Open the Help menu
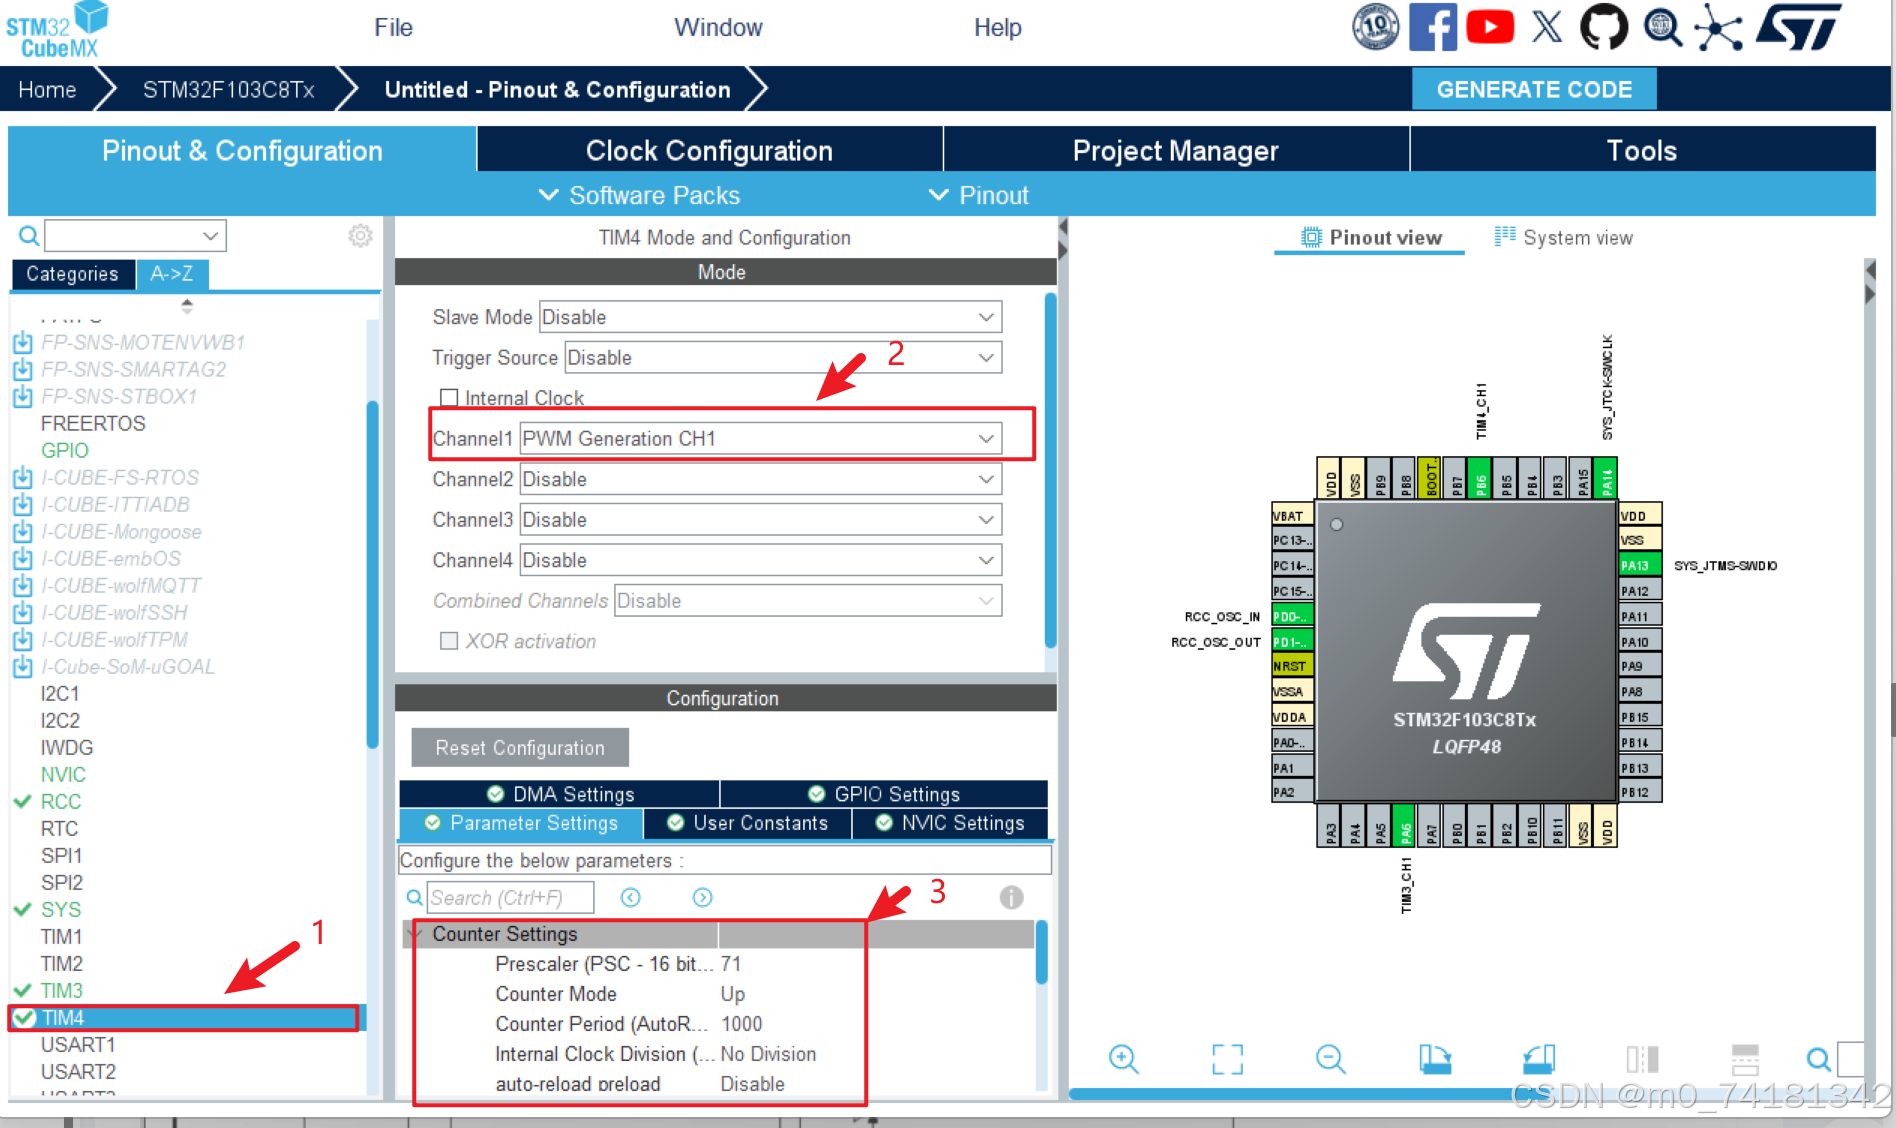The image size is (1896, 1128). coord(998,27)
